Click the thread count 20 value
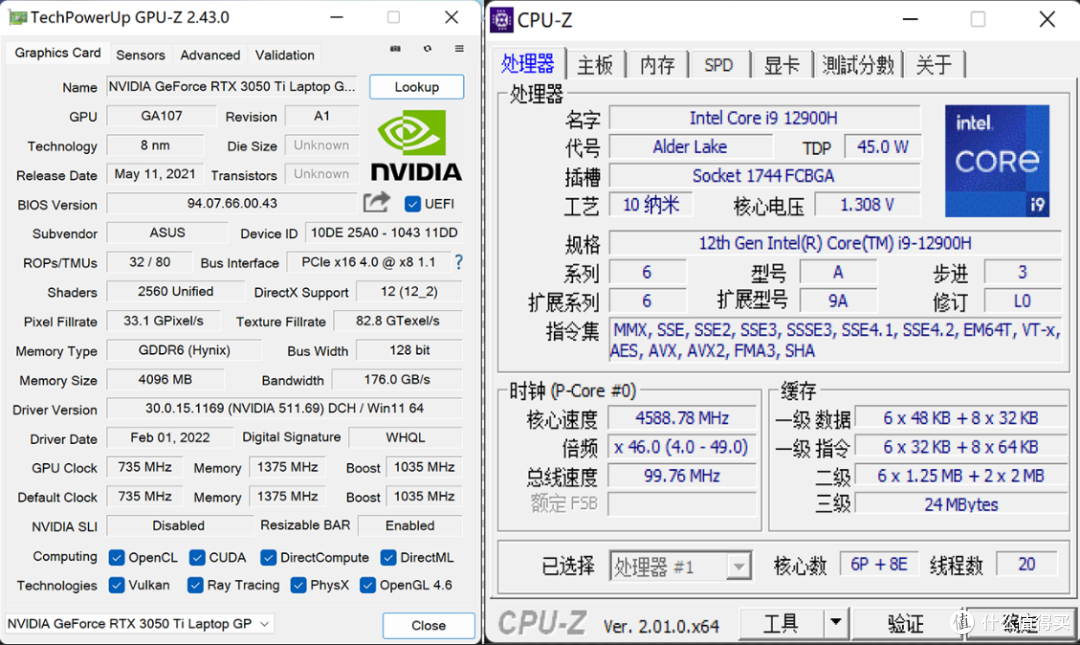1080x645 pixels. pos(1026,564)
